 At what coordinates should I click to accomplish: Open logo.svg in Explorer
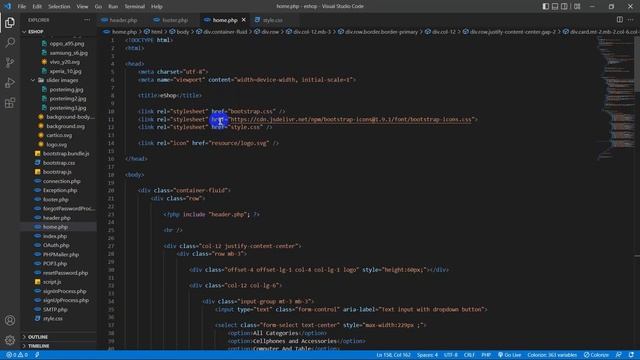56,144
